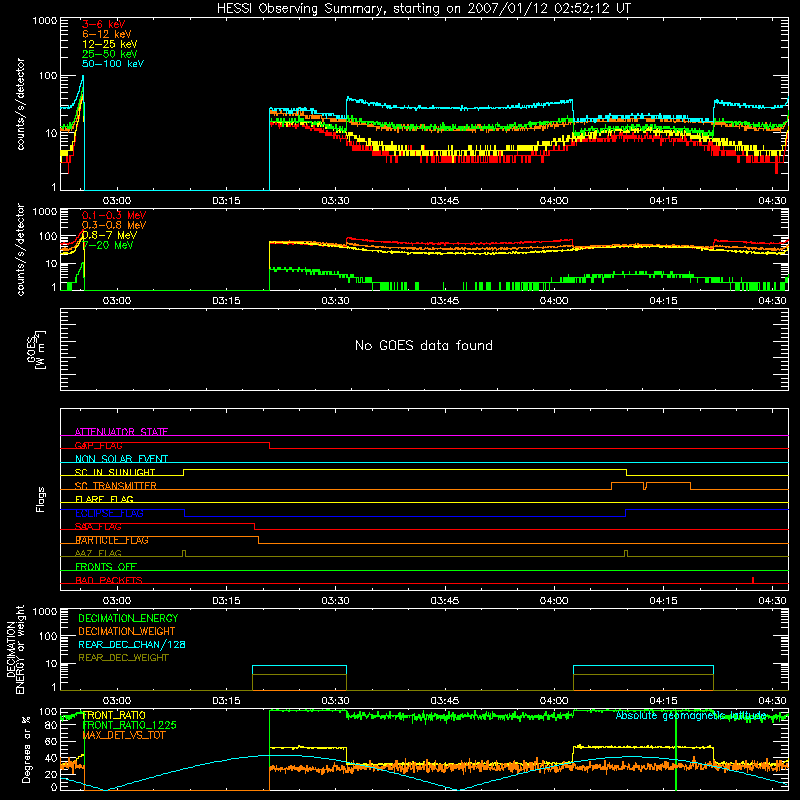Click the REAR_DEC_CHAN/128 legend label
Viewport: 800px width, 800px height.
(132, 644)
